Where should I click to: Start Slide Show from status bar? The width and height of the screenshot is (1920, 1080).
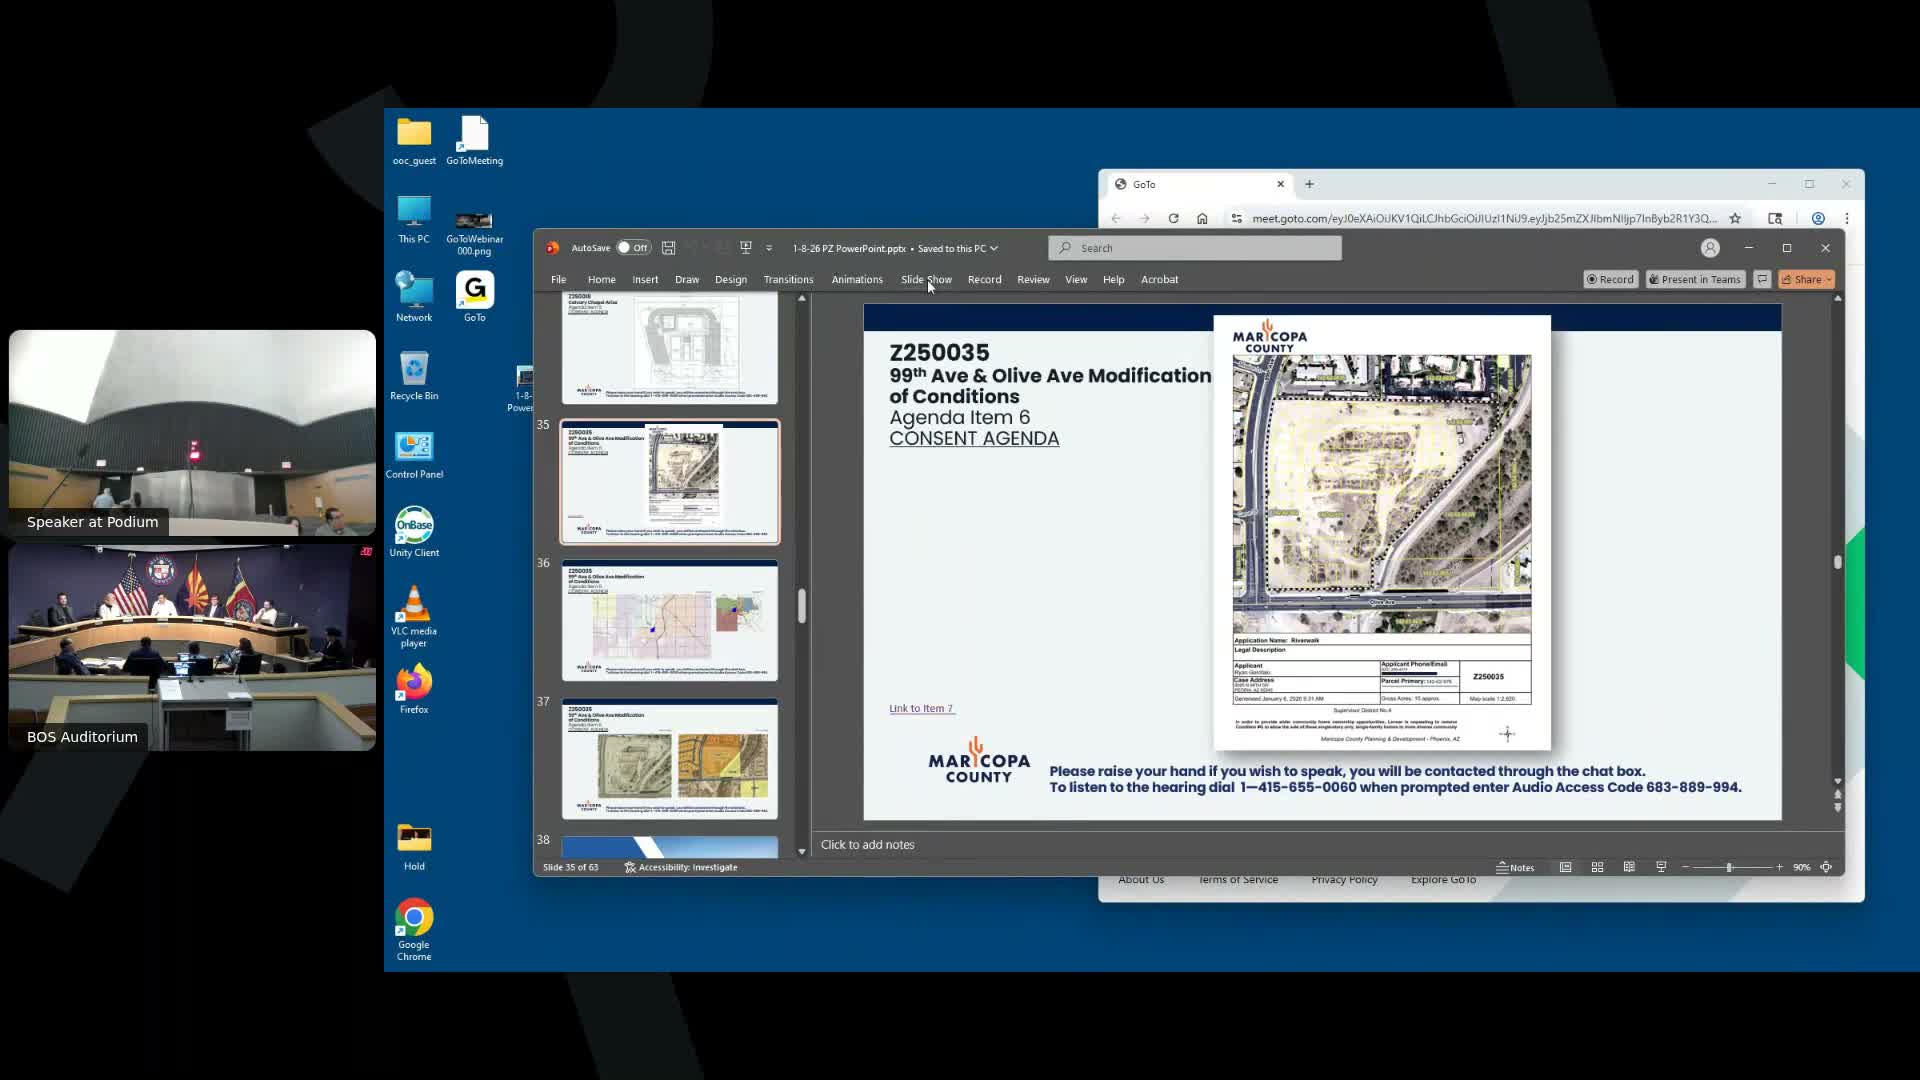tap(1661, 867)
